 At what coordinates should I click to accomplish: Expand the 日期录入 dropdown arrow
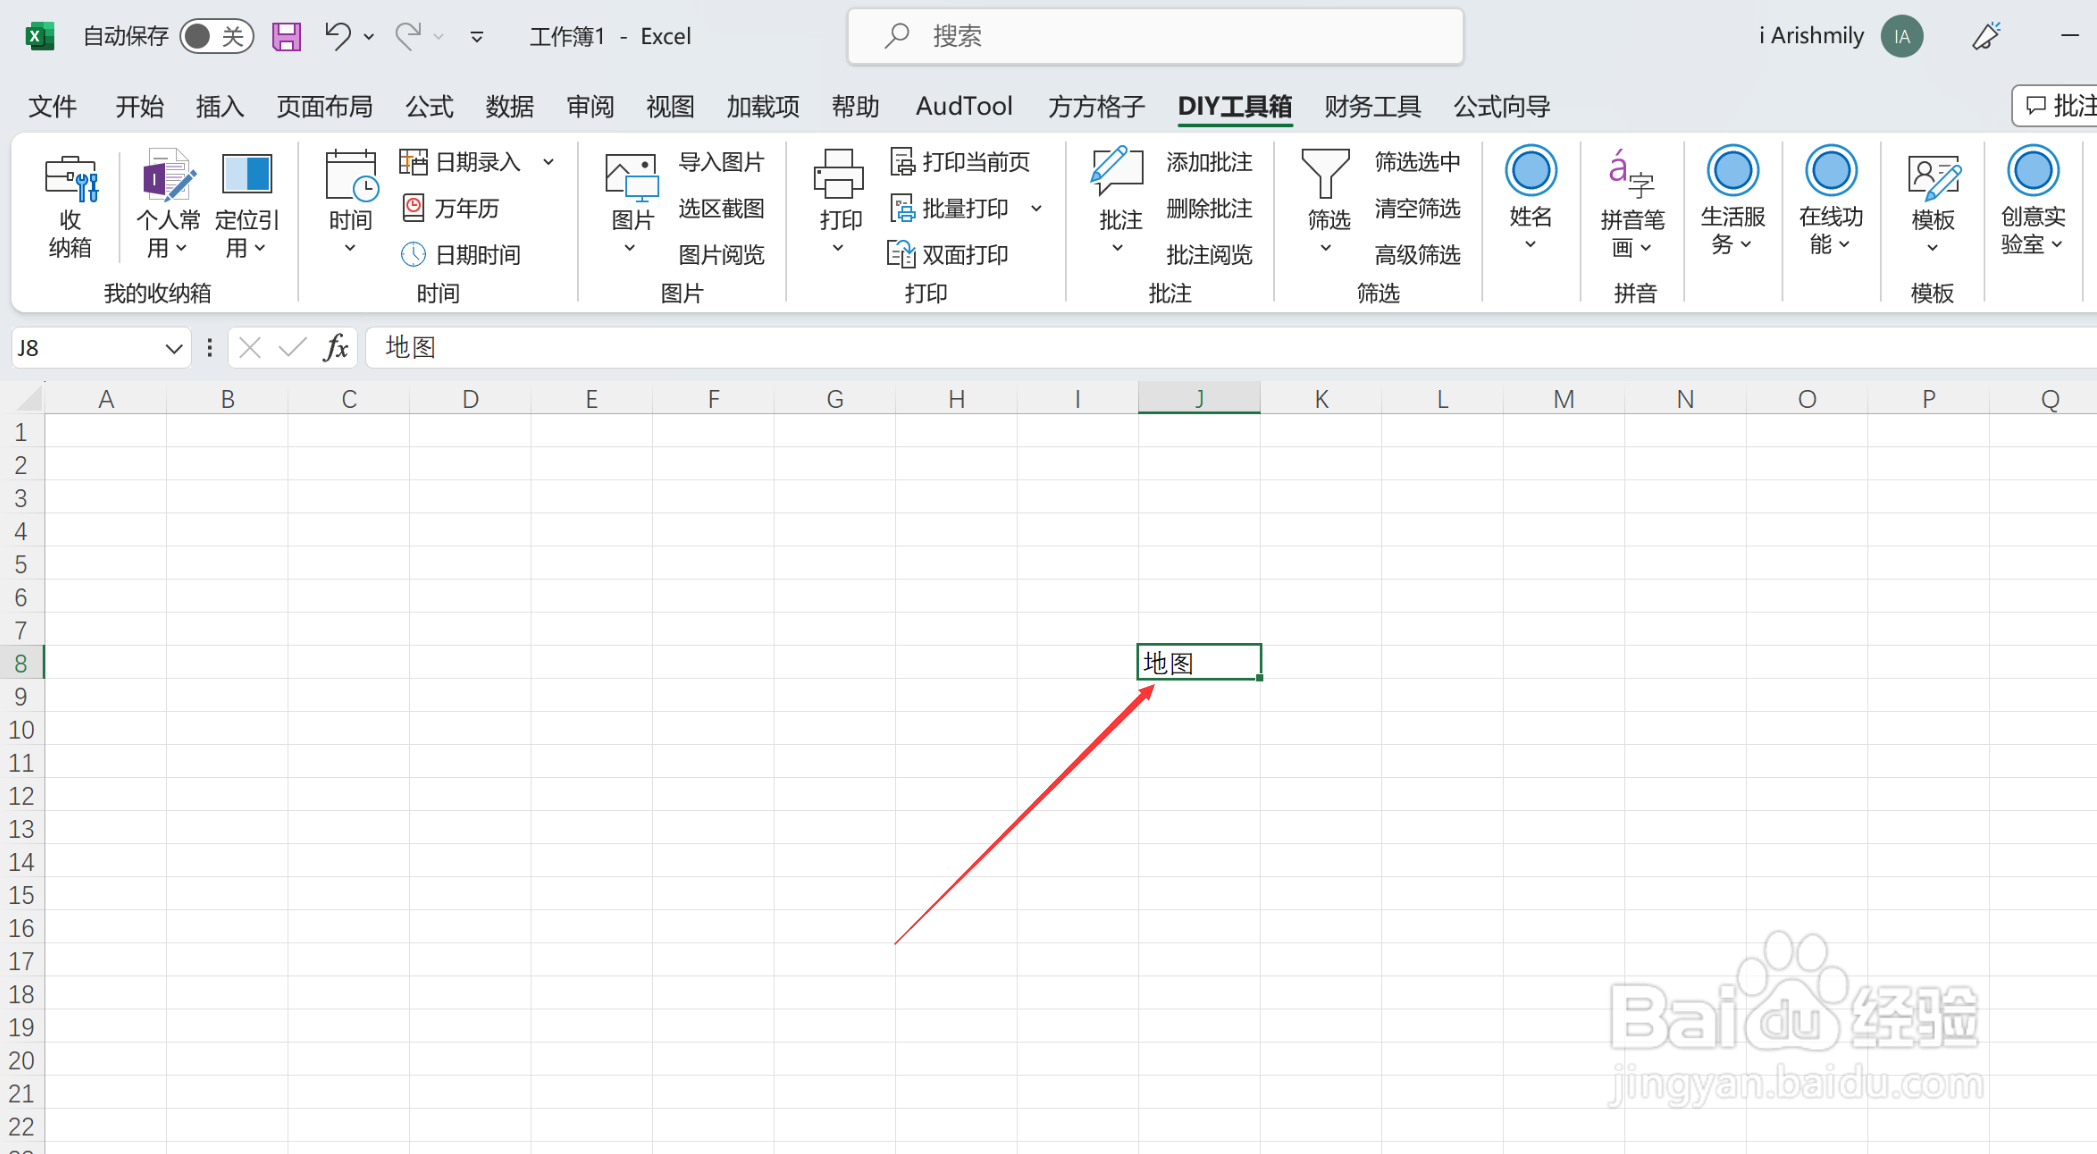click(x=549, y=162)
